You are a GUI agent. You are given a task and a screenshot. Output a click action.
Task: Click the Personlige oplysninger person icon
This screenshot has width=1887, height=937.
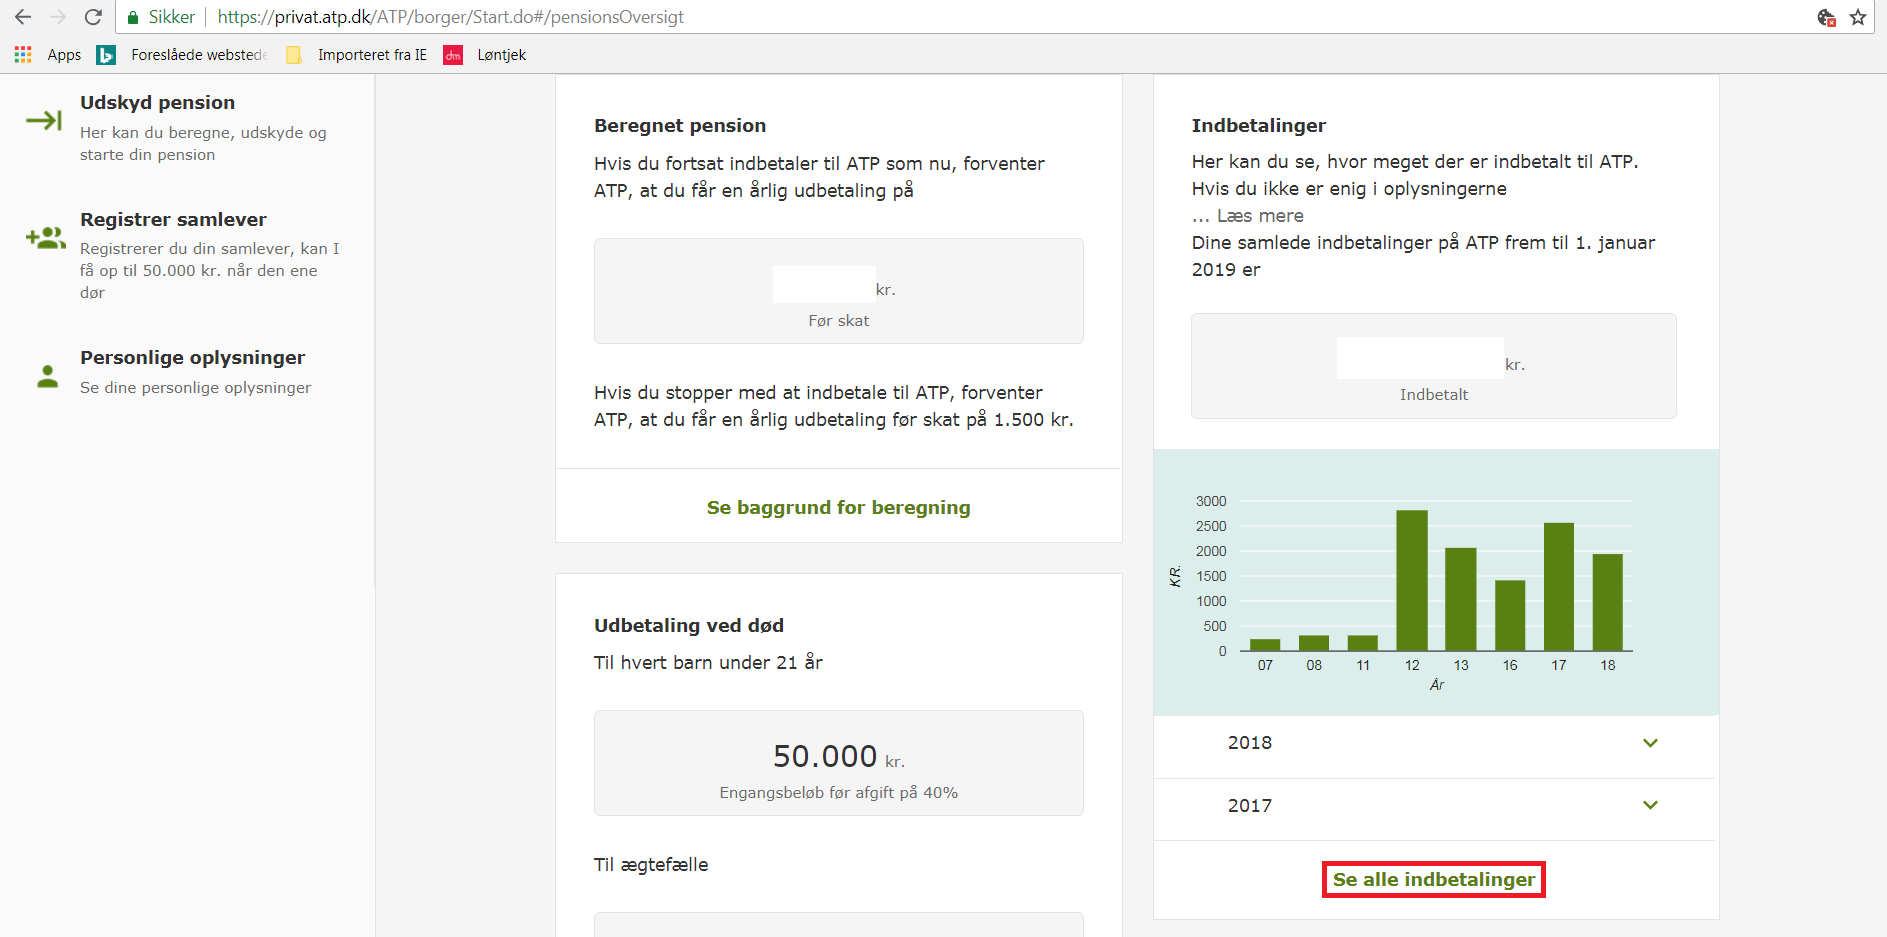47,376
